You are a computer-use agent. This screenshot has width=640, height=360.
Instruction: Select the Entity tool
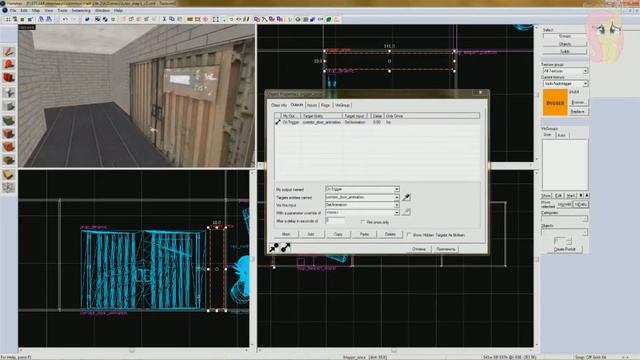click(9, 93)
